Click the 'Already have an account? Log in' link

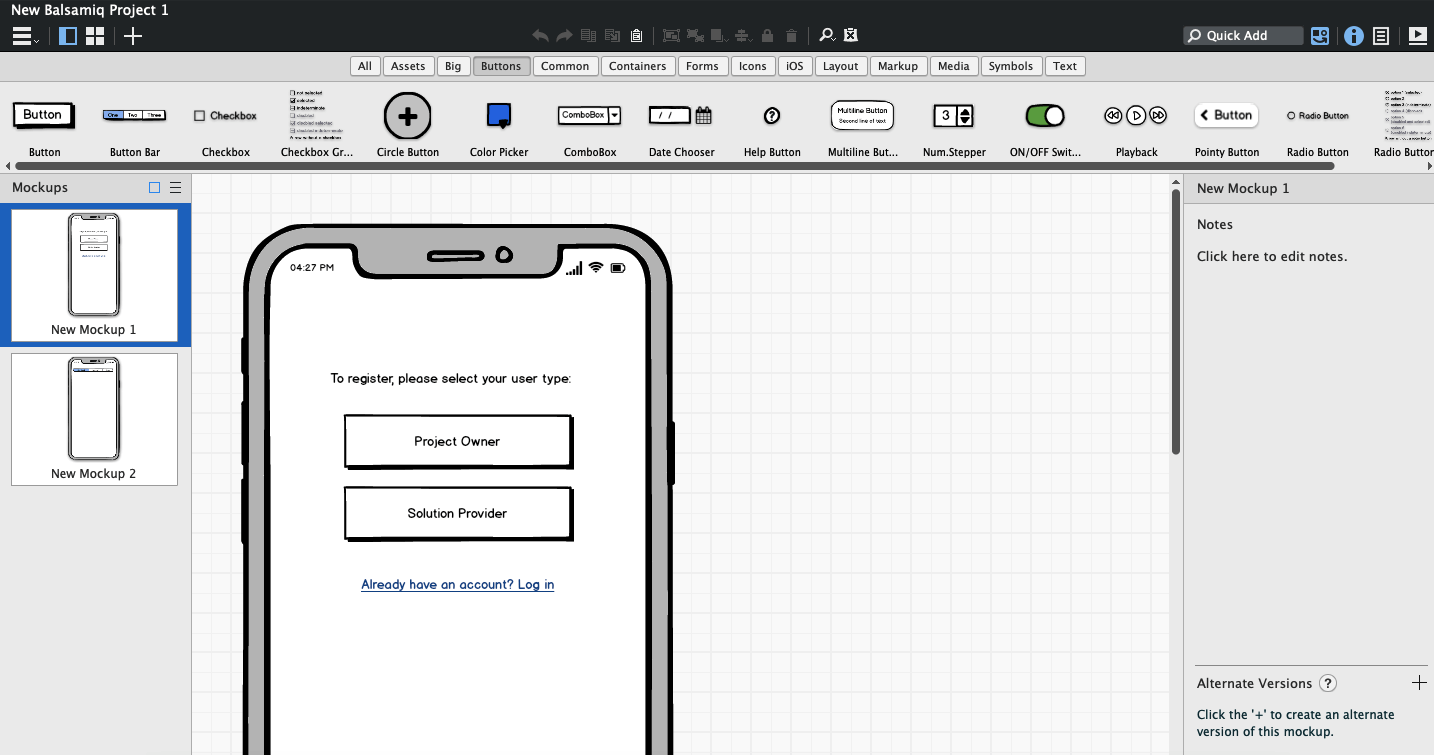[x=458, y=584]
